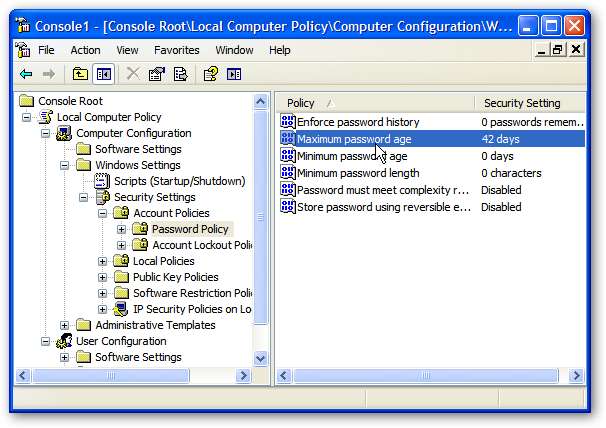Screen dimensions: 606x428
Task: Click the Up one level toolbar icon
Action: 80,73
